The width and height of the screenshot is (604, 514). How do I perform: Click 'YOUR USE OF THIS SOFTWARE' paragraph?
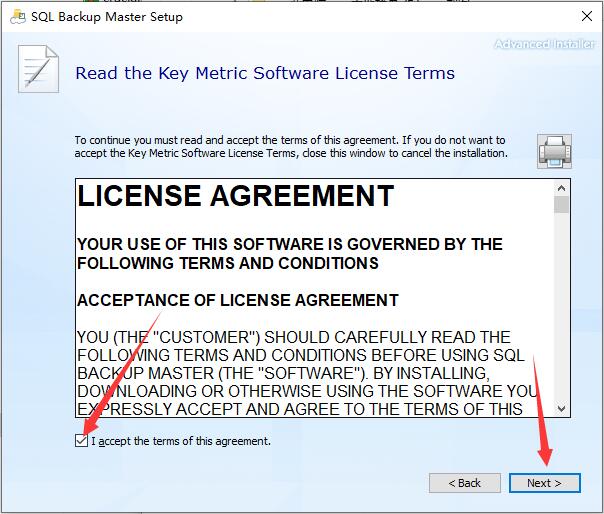click(290, 254)
